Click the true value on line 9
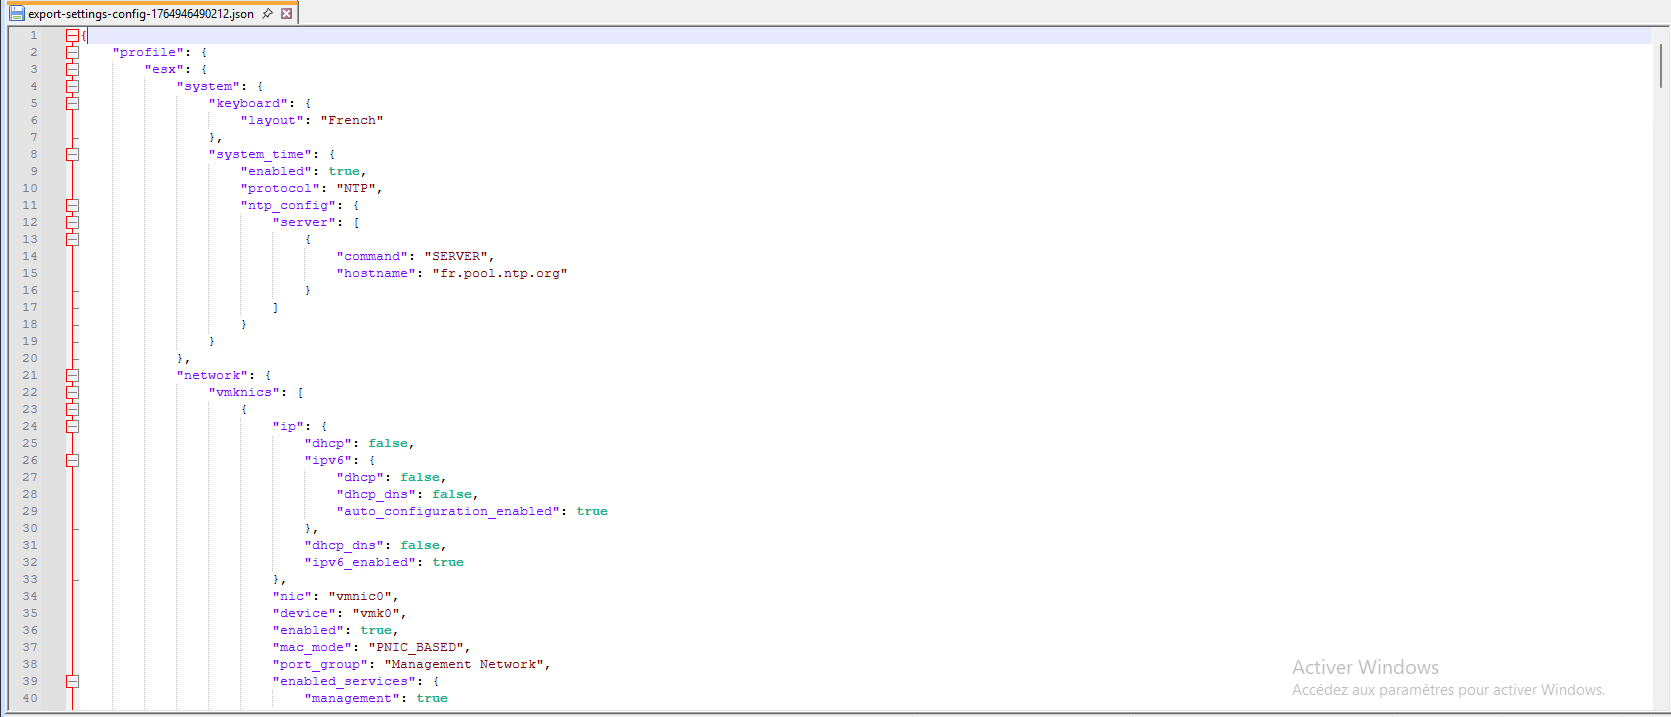Image resolution: width=1671 pixels, height=717 pixels. 344,171
